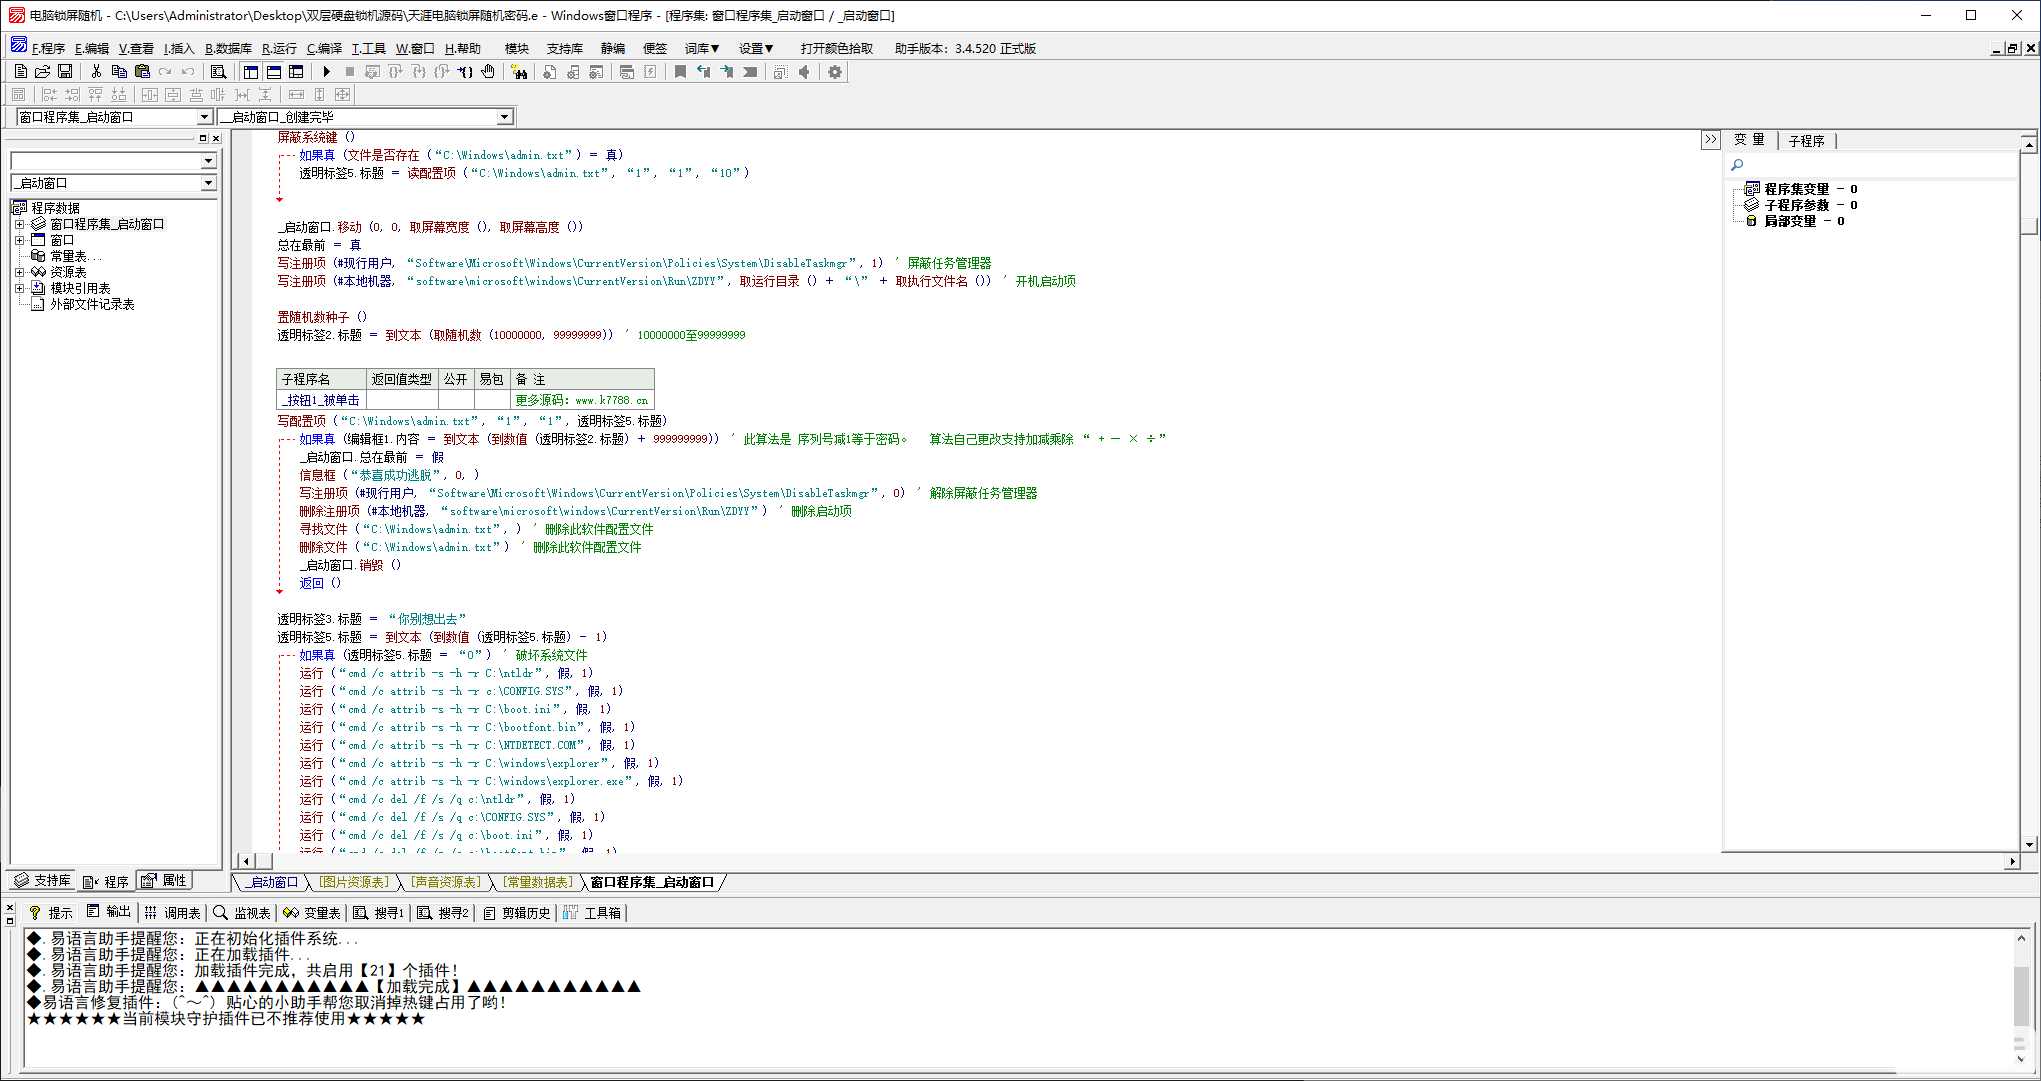The height and width of the screenshot is (1081, 2041).
Task: Expand the 模块引用表 tree node
Action: pyautogui.click(x=19, y=288)
